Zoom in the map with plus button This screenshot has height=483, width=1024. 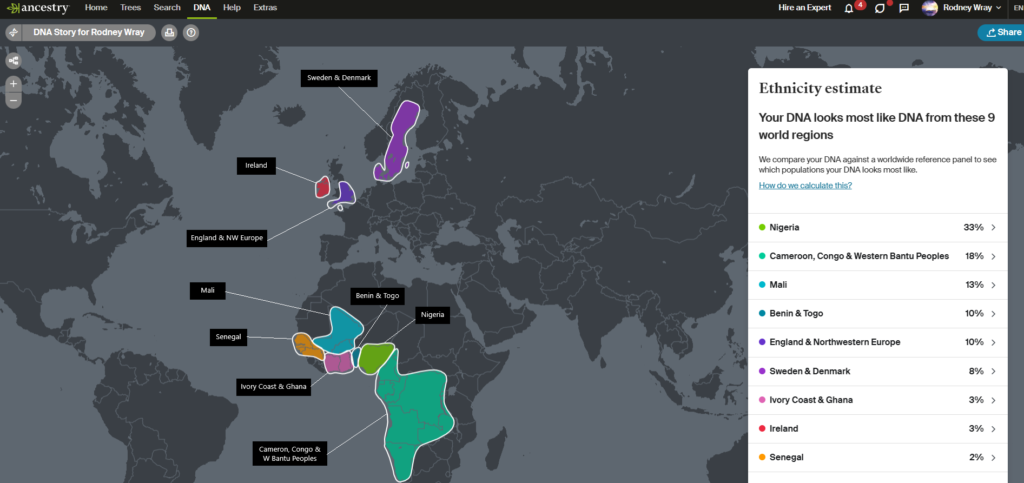point(14,85)
